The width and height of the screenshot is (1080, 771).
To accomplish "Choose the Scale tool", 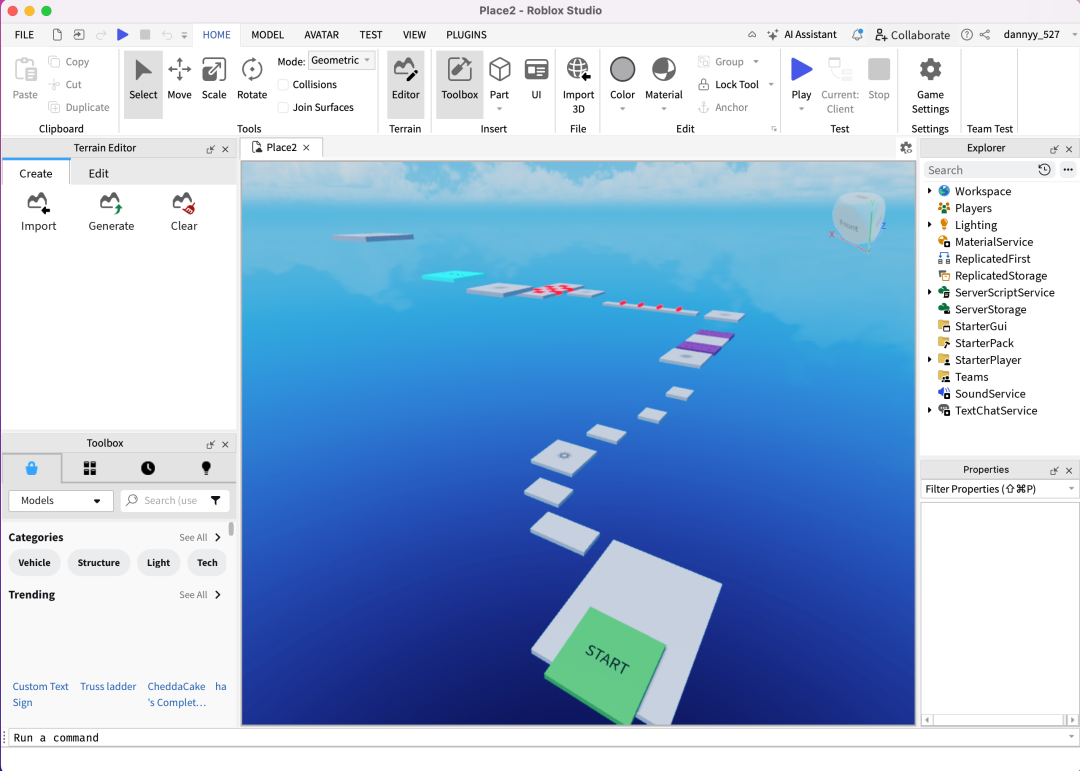I will [214, 80].
